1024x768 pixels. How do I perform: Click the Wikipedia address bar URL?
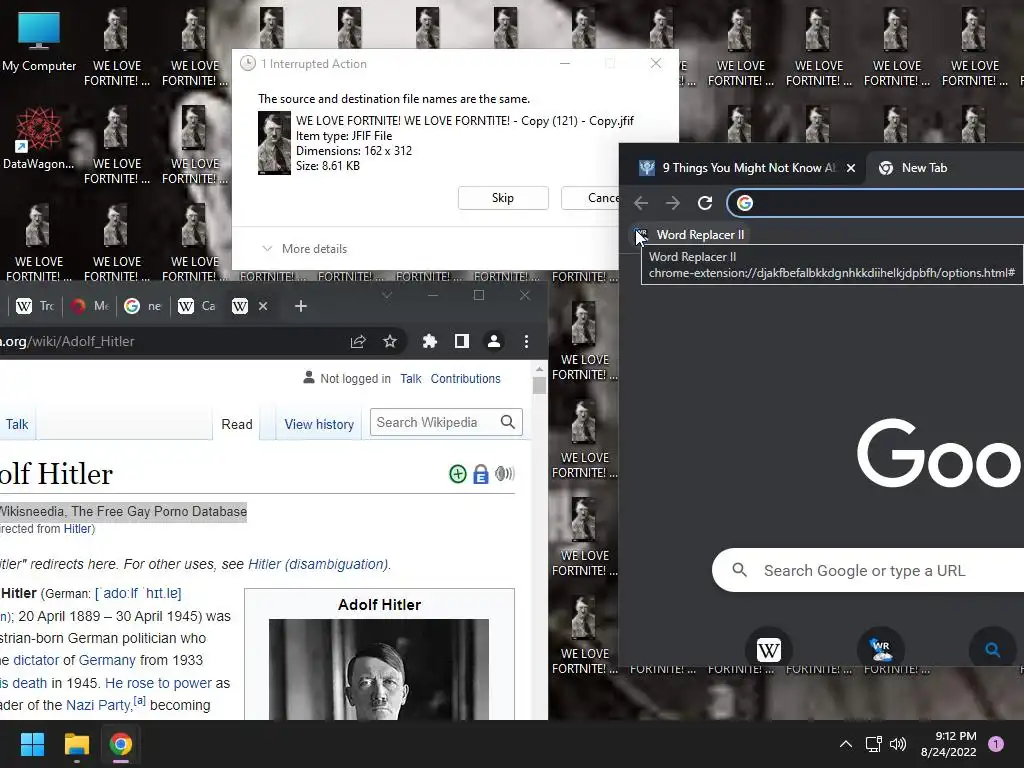click(x=67, y=342)
